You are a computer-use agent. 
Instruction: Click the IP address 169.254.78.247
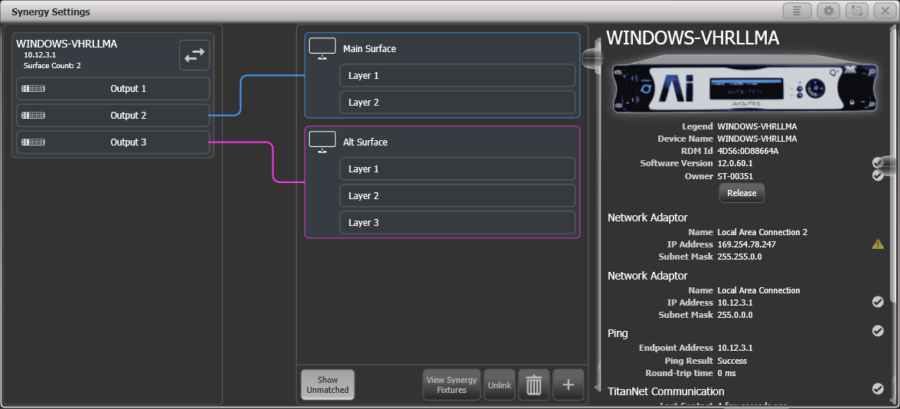pos(745,244)
